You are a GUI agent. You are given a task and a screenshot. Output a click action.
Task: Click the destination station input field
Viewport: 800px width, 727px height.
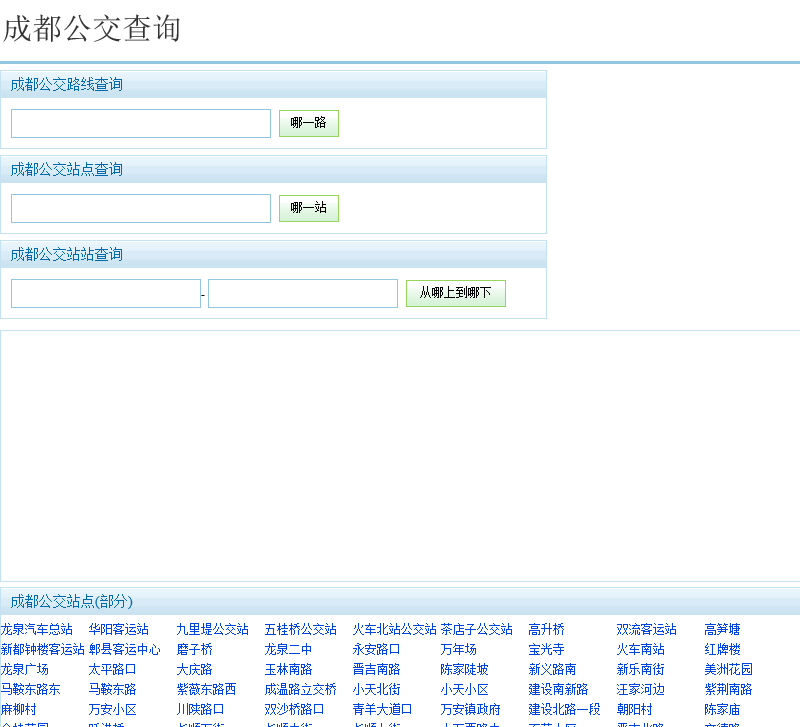click(303, 293)
